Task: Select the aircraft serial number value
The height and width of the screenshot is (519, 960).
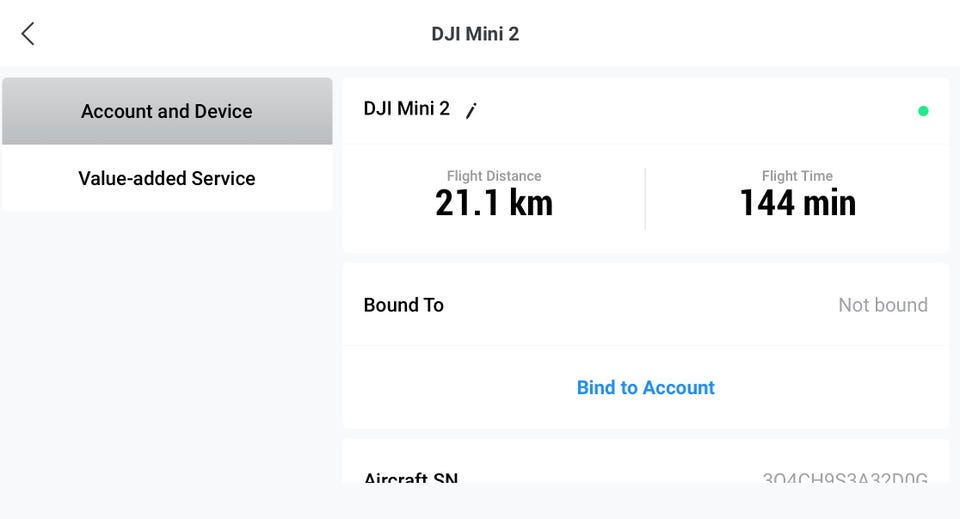Action: 845,477
